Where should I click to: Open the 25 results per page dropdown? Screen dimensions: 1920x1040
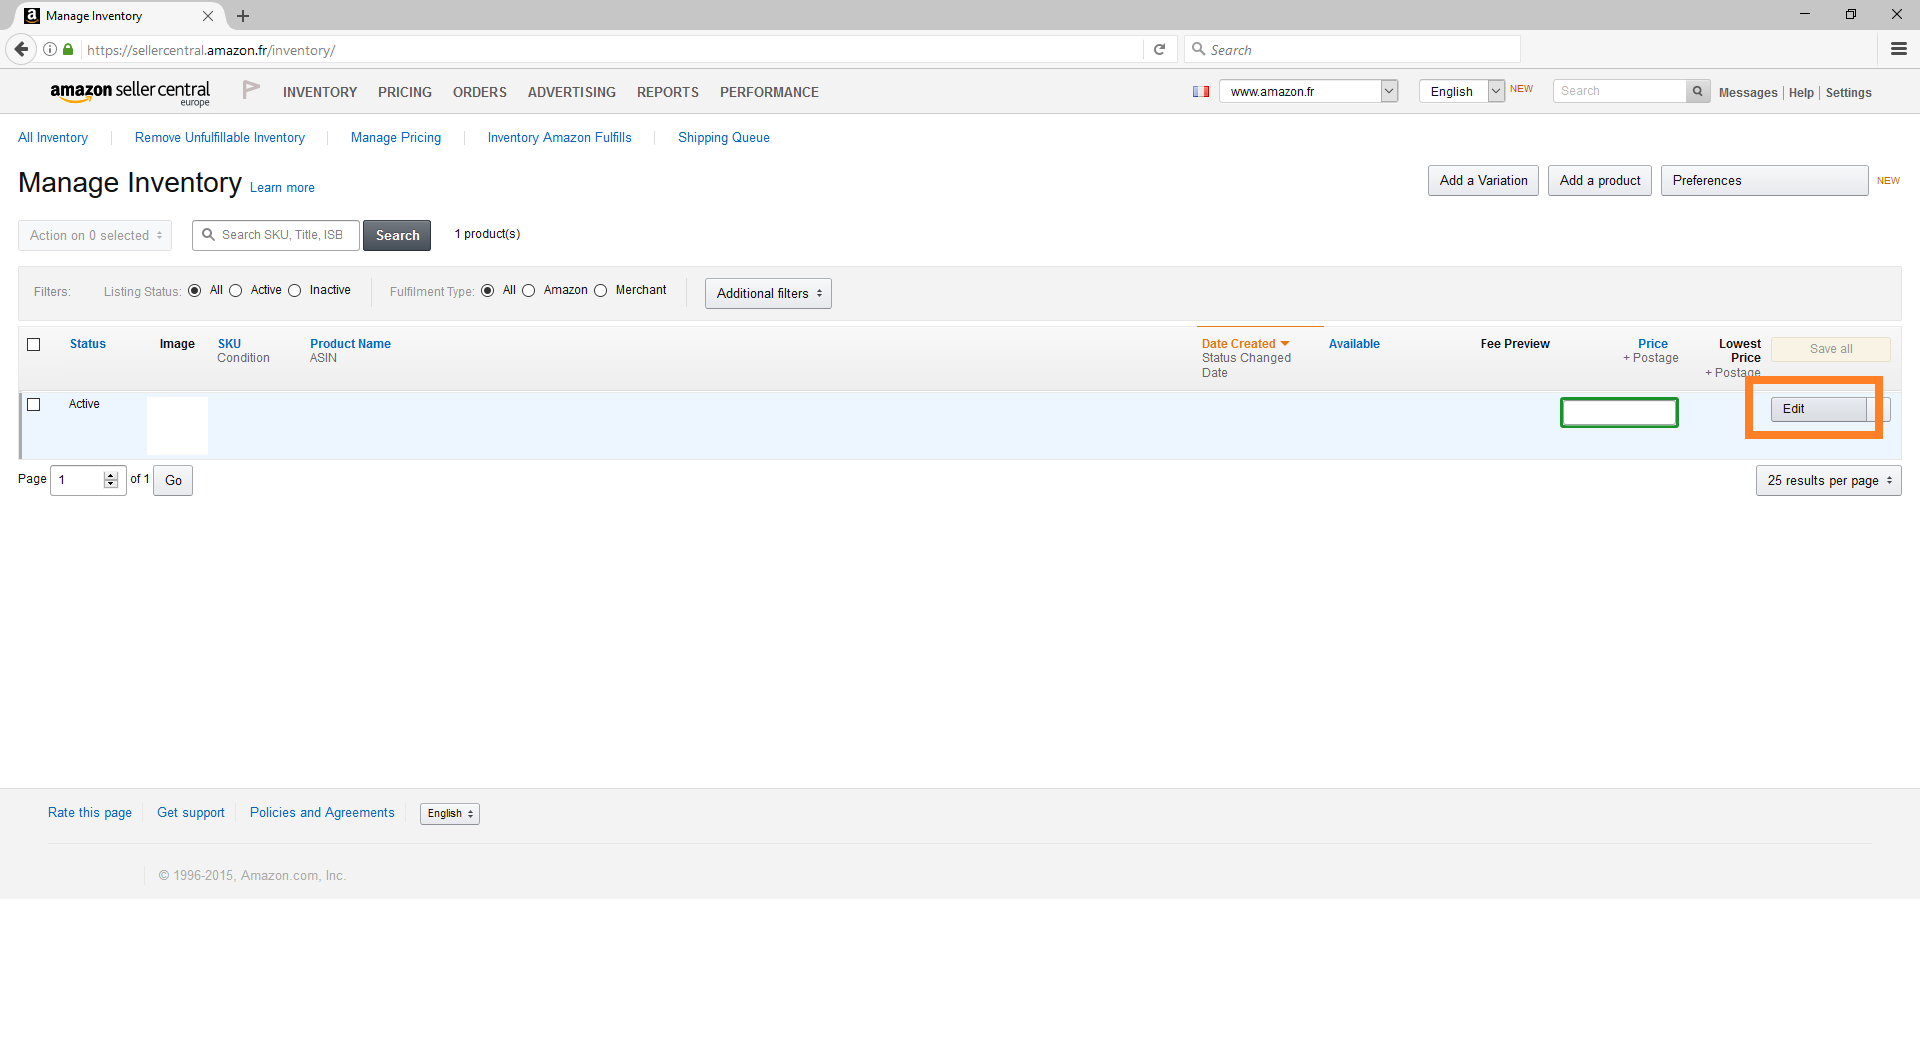(1828, 480)
